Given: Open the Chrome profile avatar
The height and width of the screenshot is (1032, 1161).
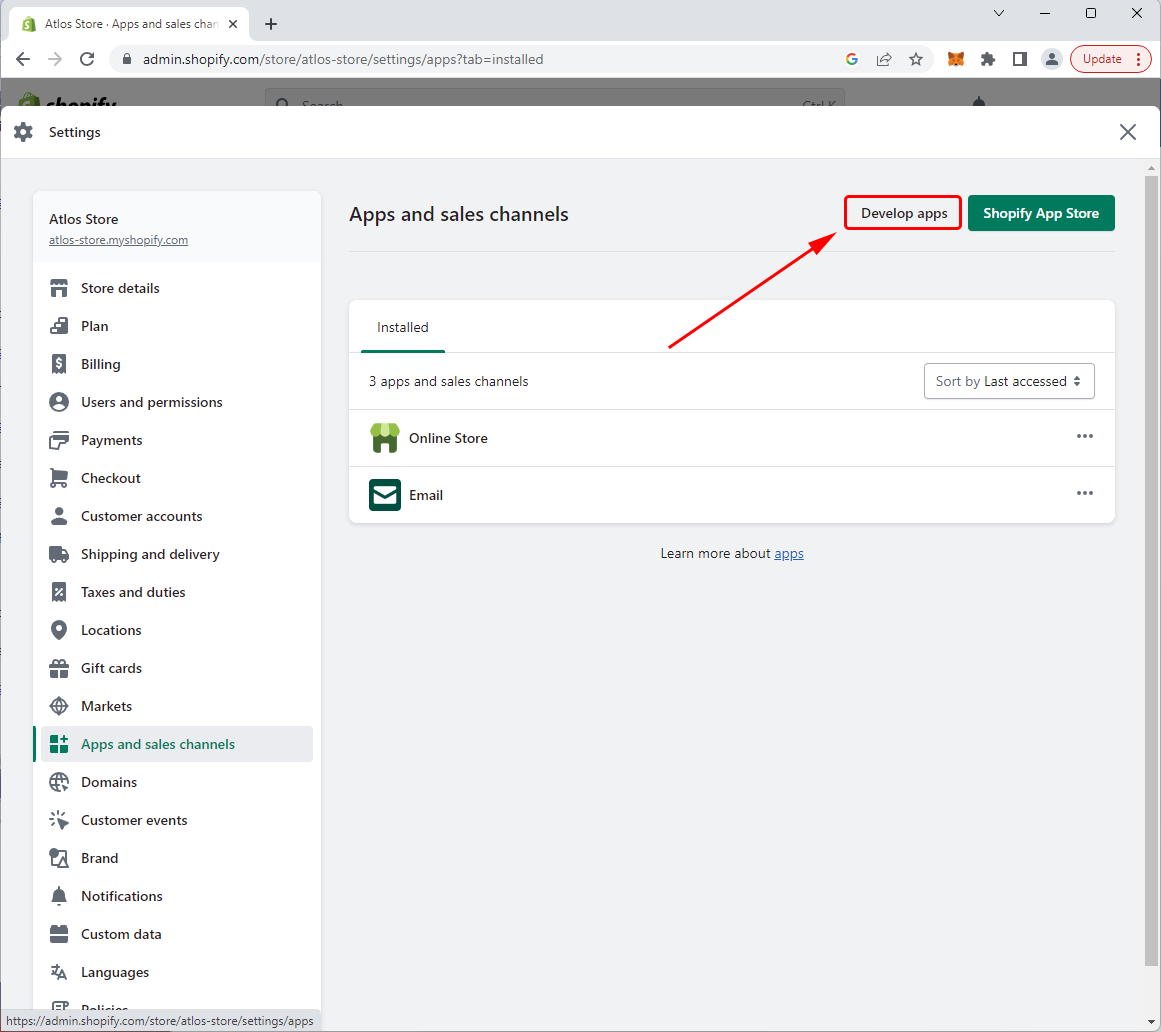Looking at the screenshot, I should point(1051,59).
